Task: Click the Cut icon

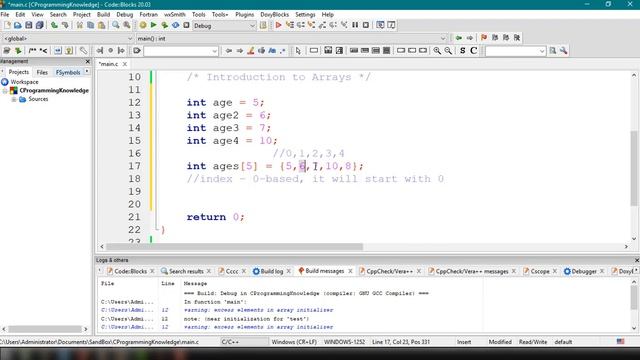Action: point(80,25)
